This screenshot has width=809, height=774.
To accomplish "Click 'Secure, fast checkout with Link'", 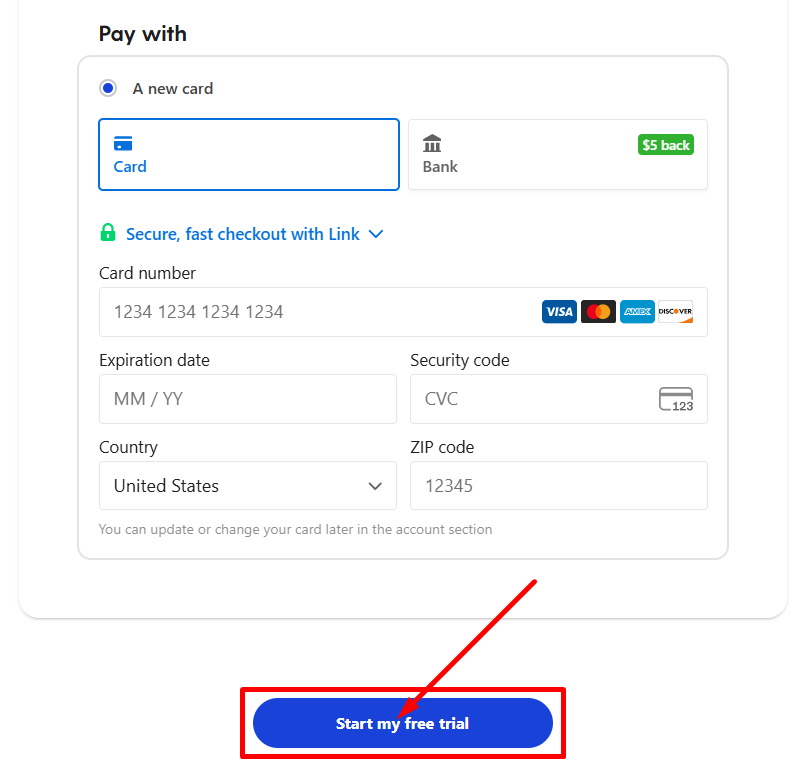I will [242, 234].
